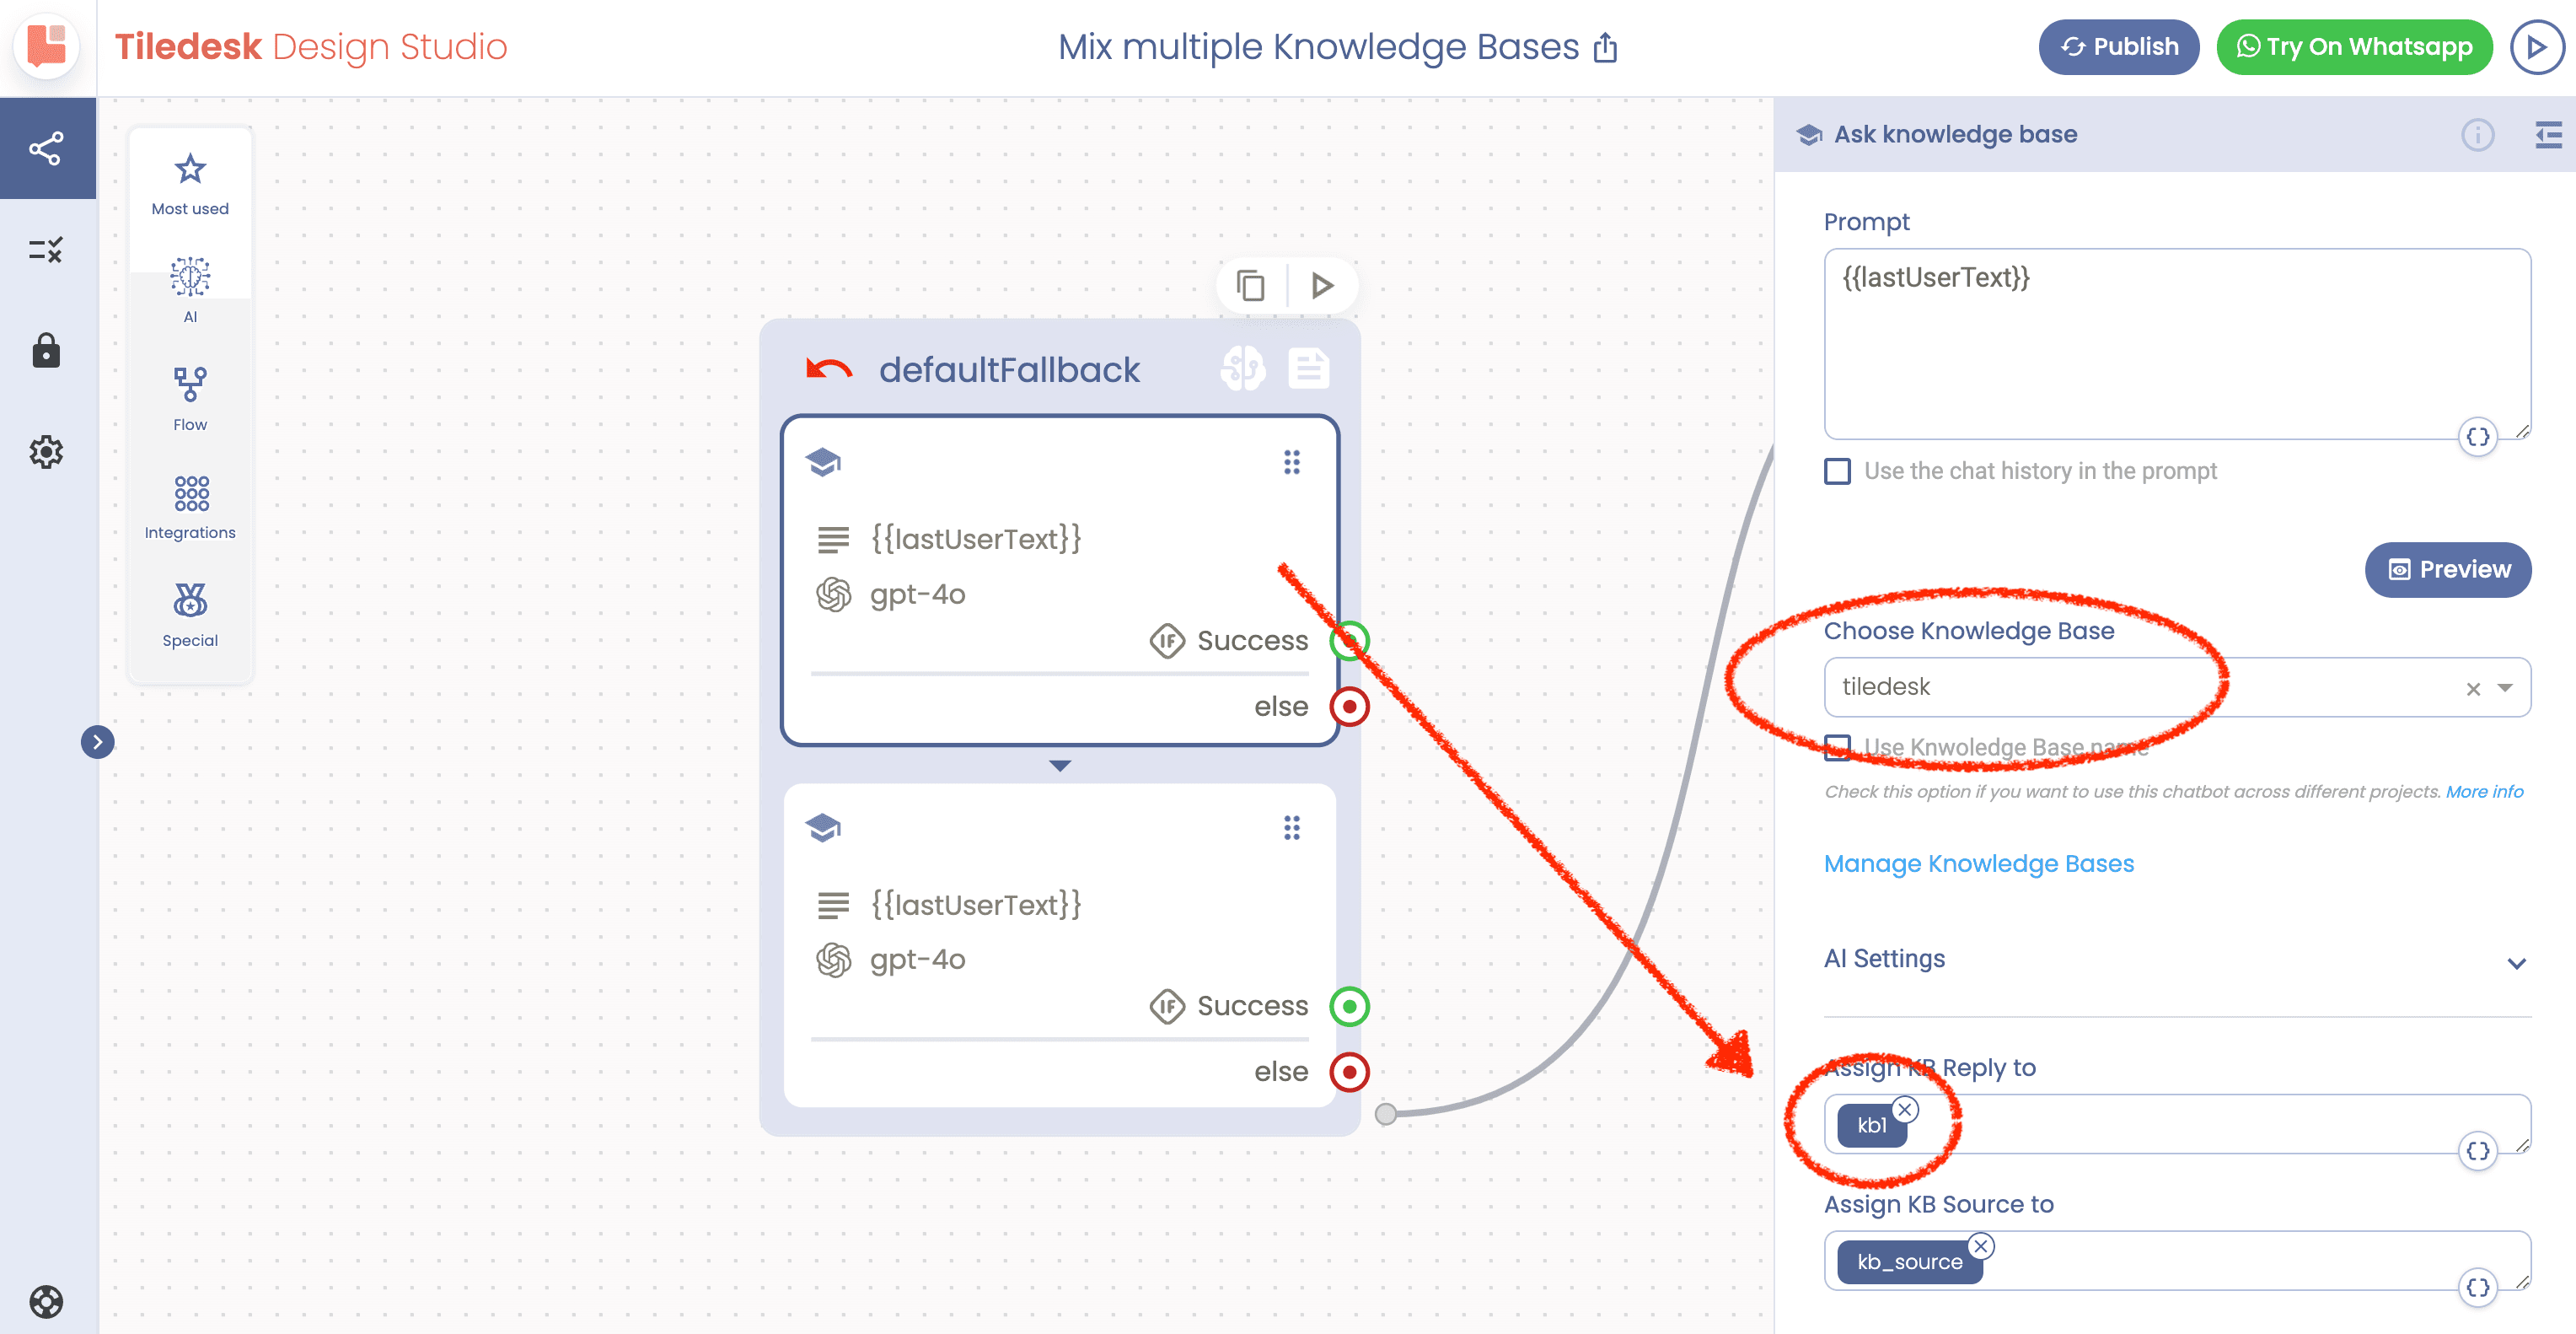The width and height of the screenshot is (2576, 1334).
Task: Remove the kb_source variable chip
Action: [x=1981, y=1246]
